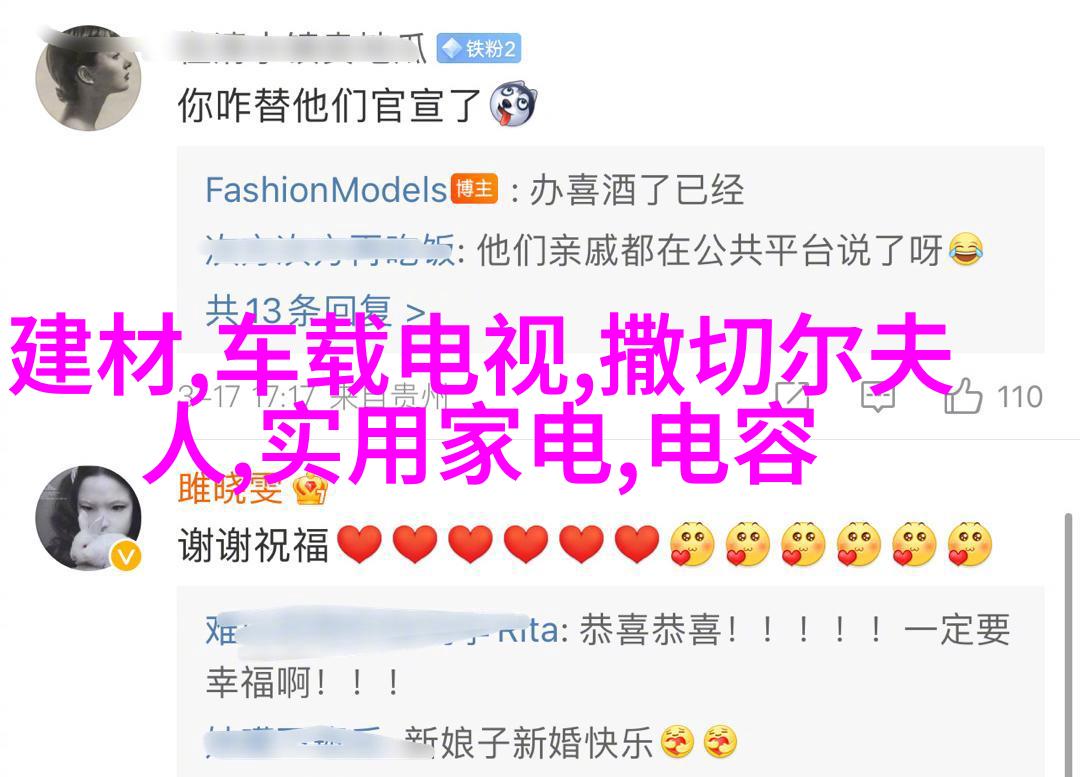1080x777 pixels.
Task: Click the crown VIP badge icon
Action: 311,490
